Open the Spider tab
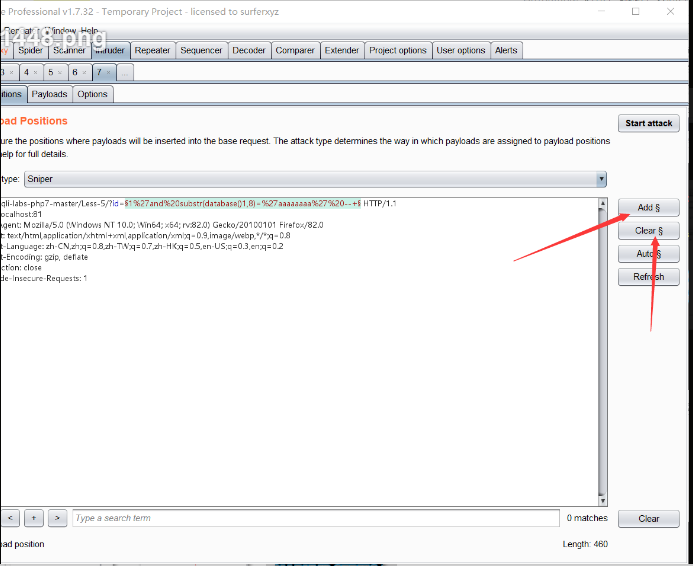This screenshot has height=566, width=693. coord(30,50)
